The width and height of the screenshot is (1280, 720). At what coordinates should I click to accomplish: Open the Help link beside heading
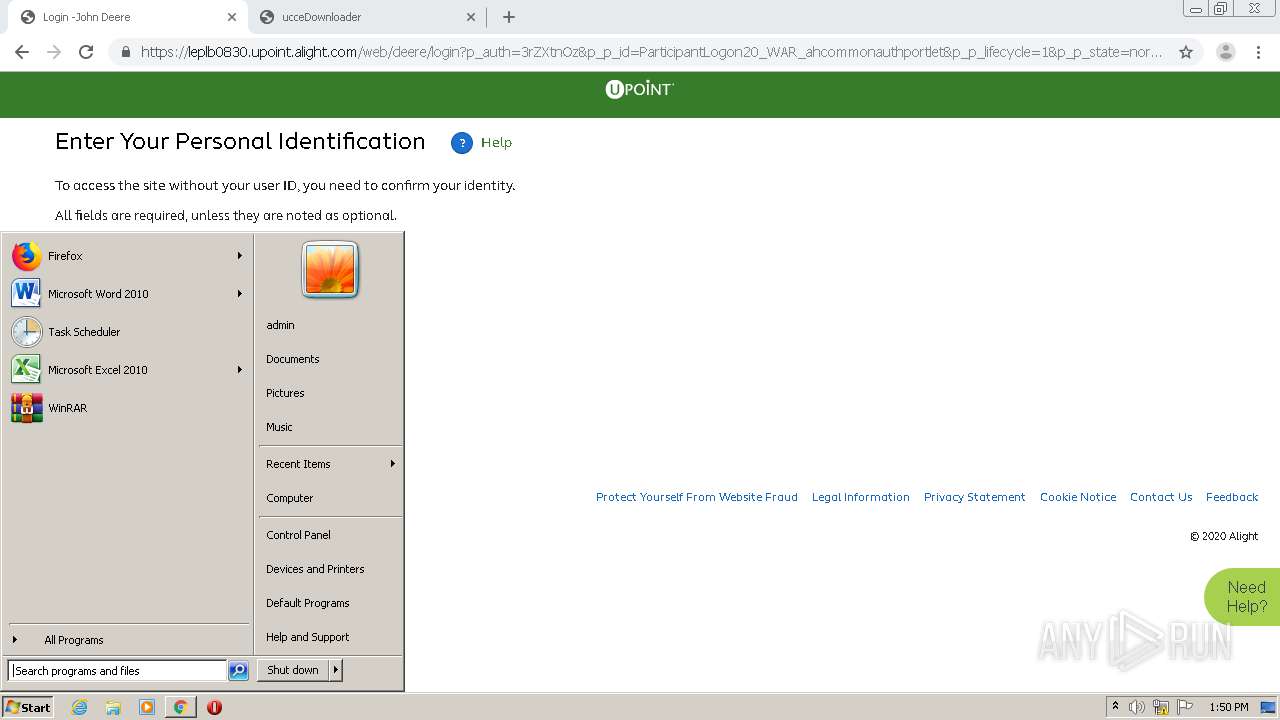coord(496,143)
